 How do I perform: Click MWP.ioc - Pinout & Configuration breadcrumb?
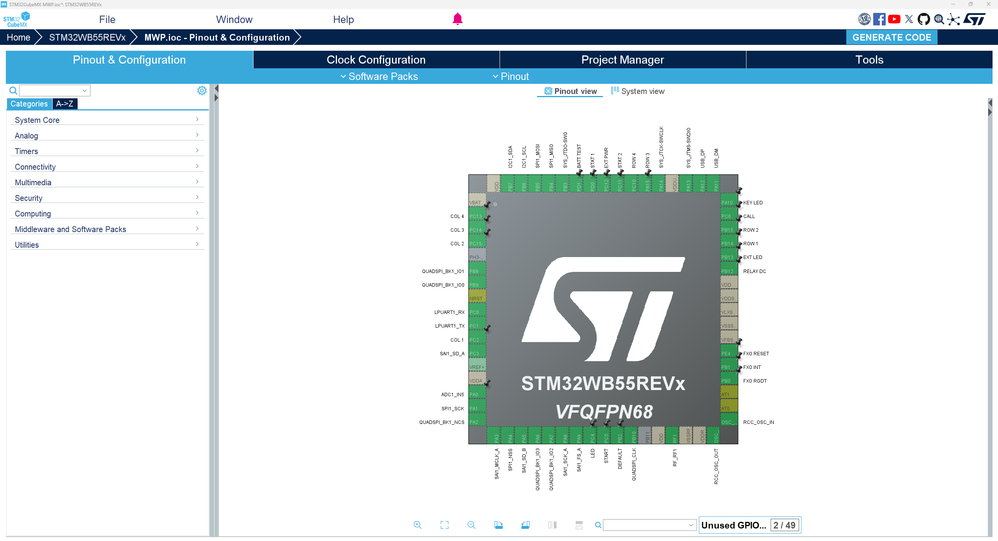216,38
